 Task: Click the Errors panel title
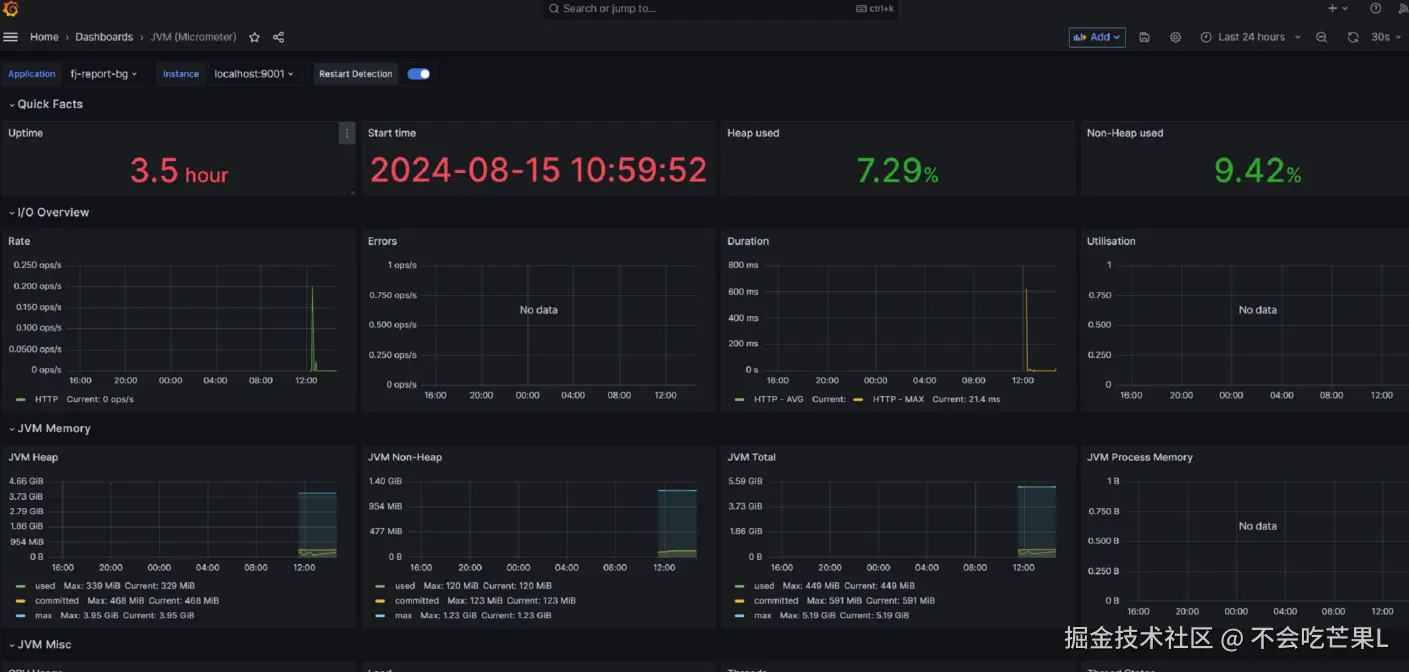click(382, 241)
